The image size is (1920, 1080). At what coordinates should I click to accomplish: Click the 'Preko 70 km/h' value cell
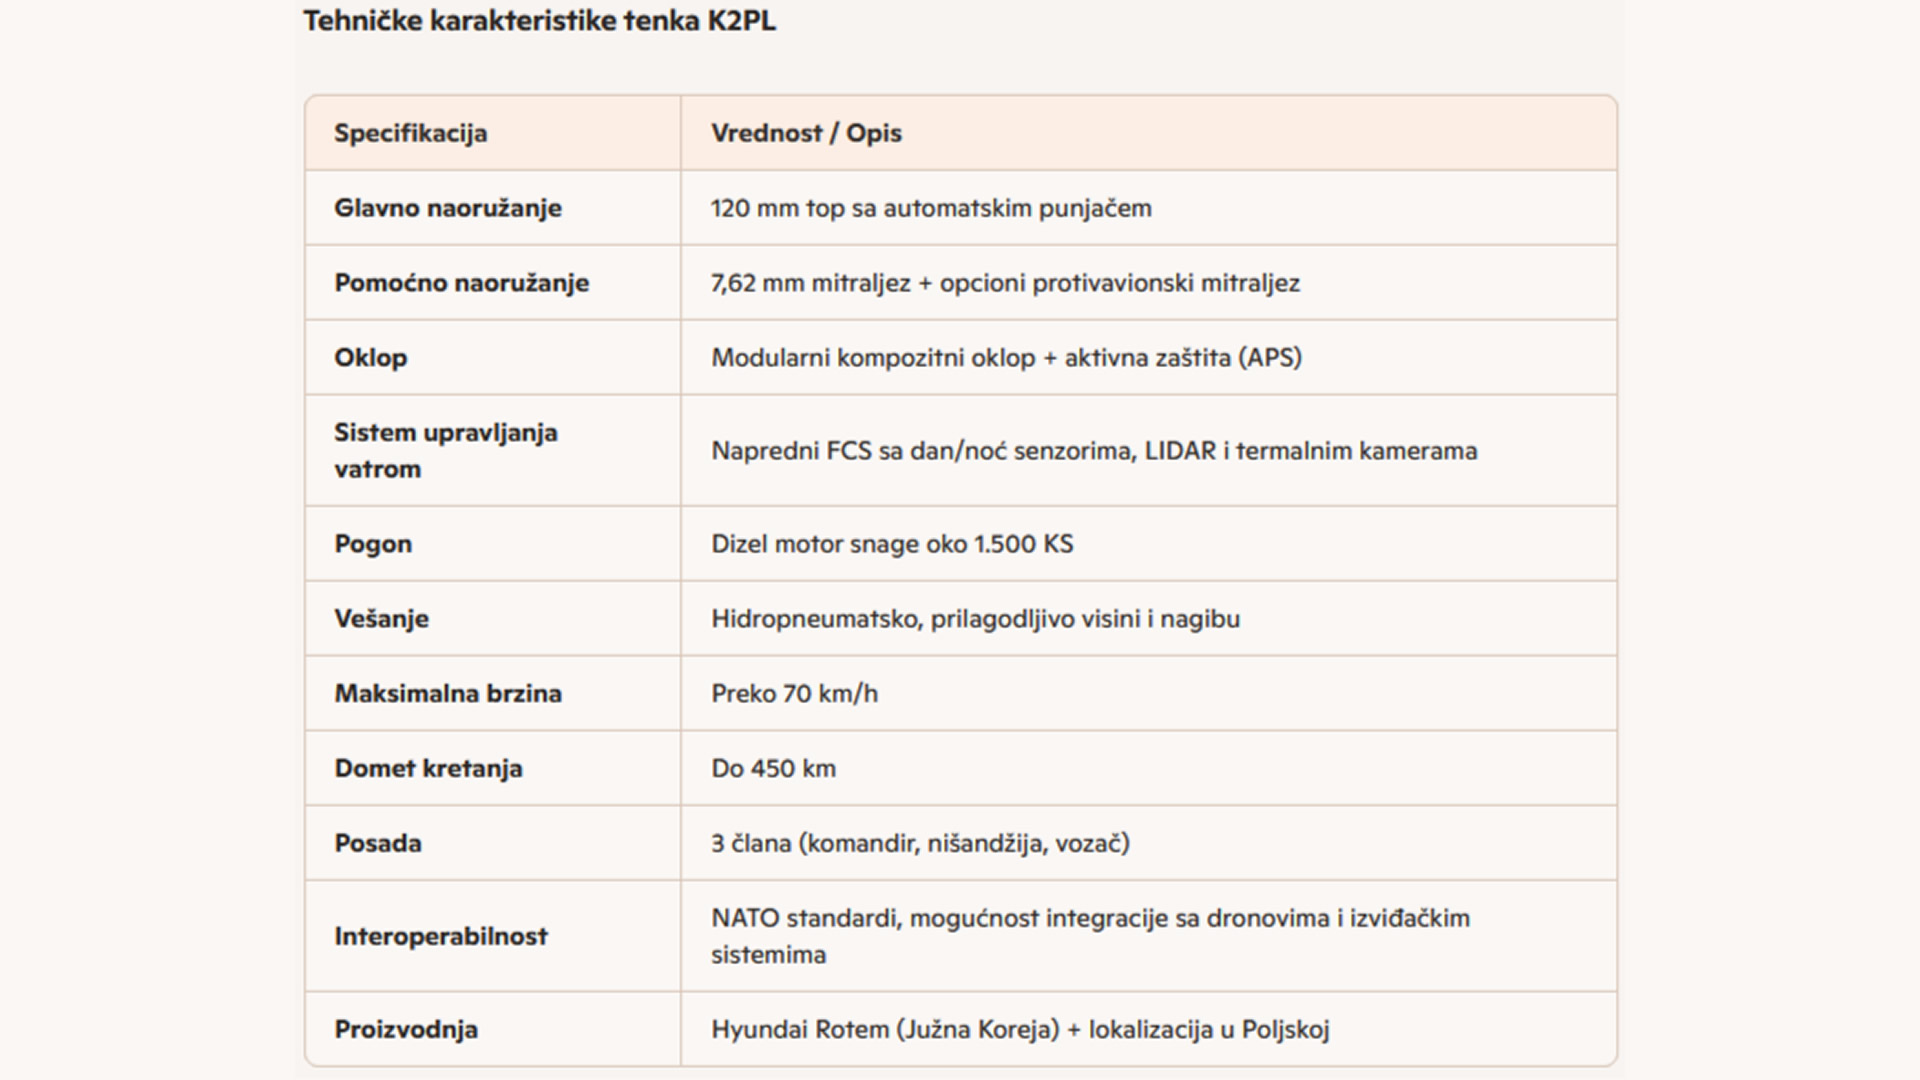pos(794,694)
